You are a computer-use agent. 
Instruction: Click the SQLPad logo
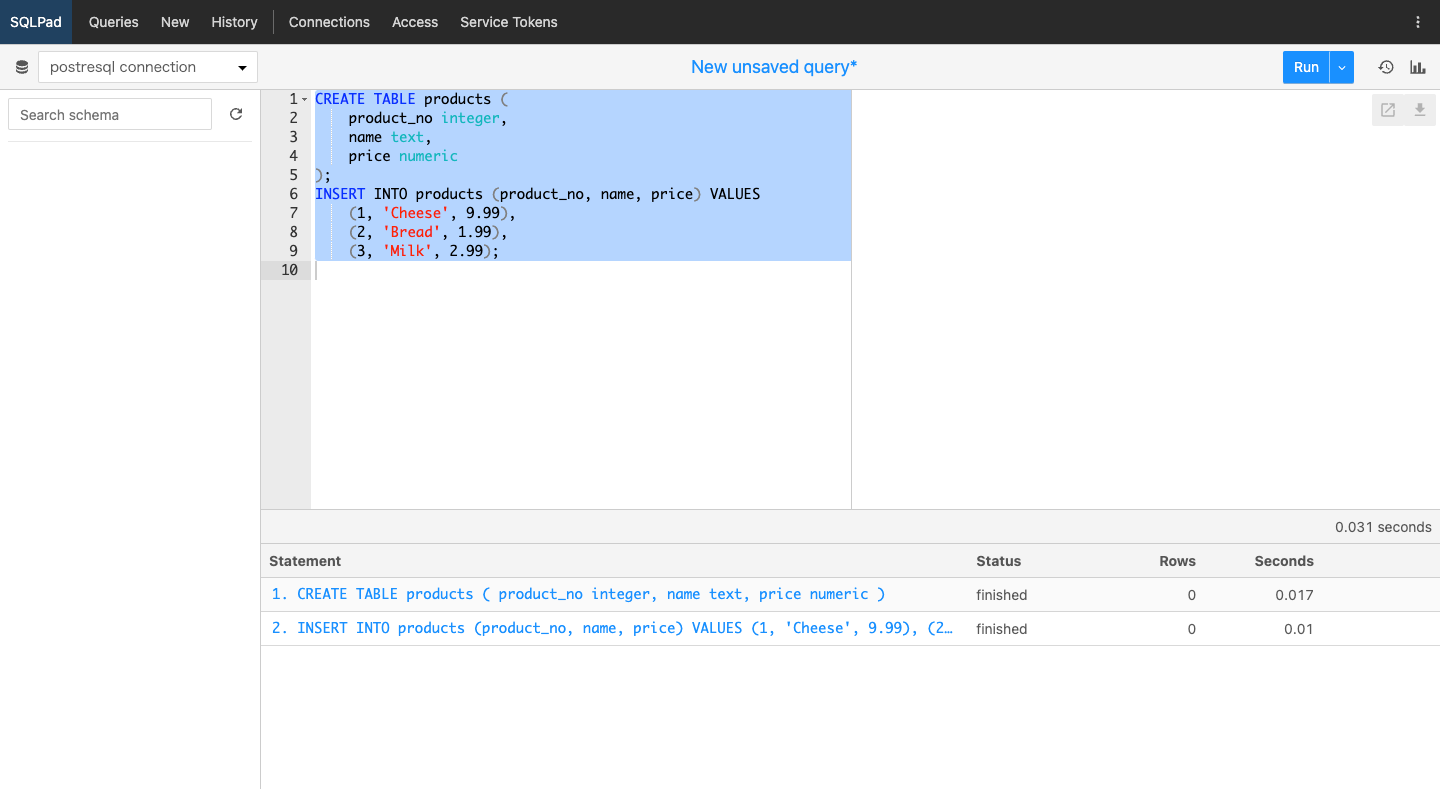coord(36,22)
